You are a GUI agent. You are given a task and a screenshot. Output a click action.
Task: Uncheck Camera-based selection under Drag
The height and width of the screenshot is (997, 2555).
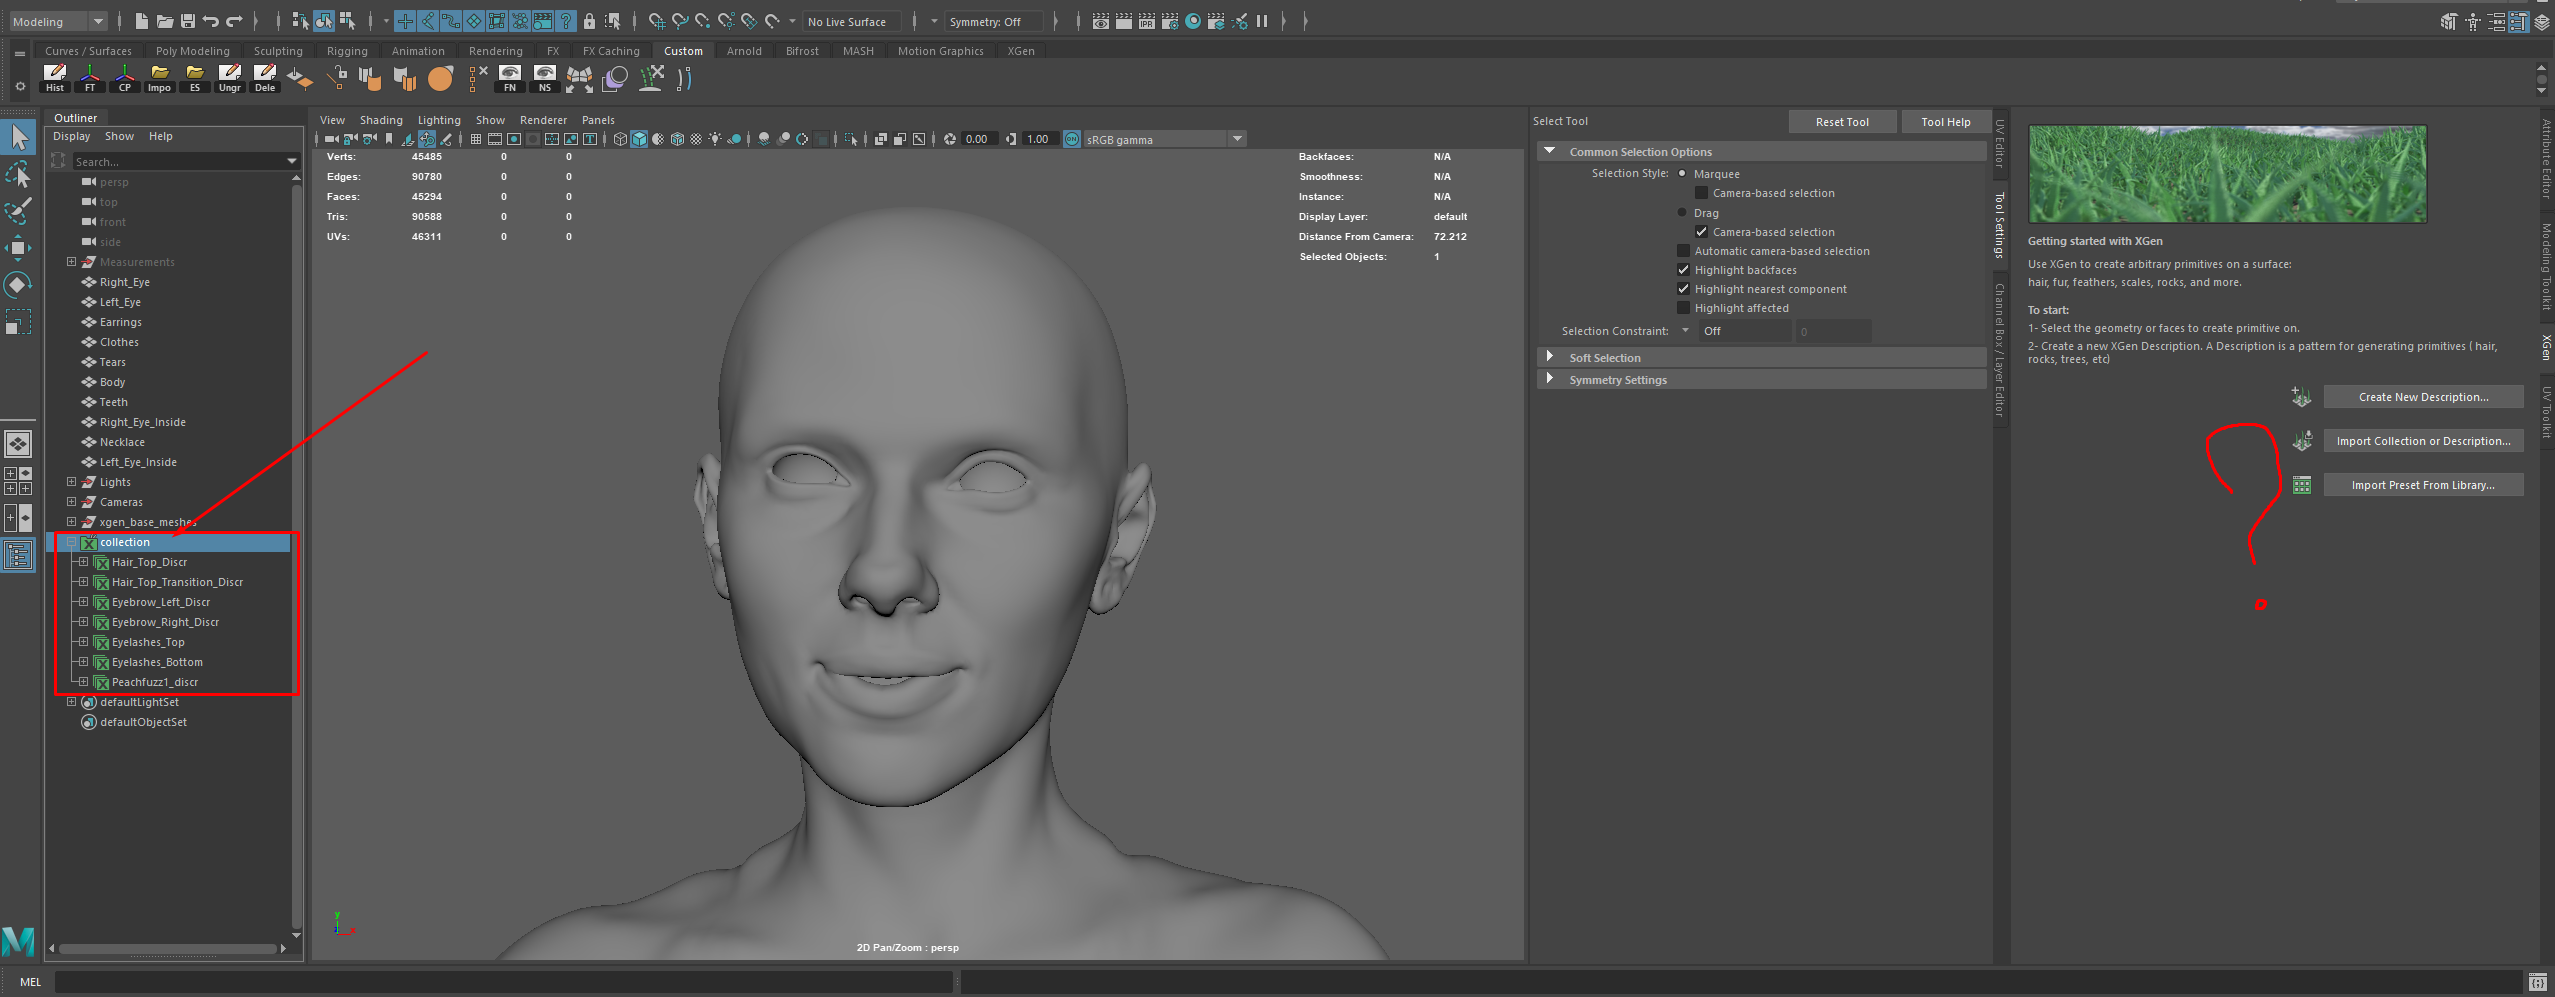(1701, 232)
